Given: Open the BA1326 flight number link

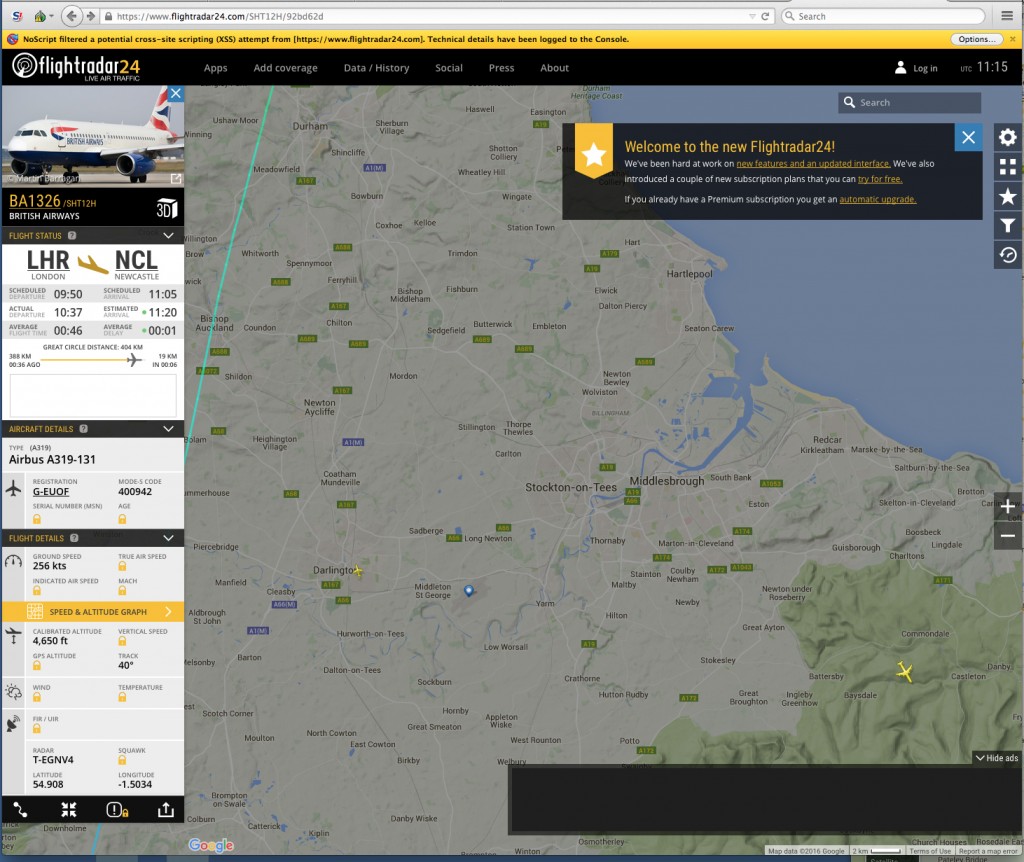Looking at the screenshot, I should [x=35, y=201].
